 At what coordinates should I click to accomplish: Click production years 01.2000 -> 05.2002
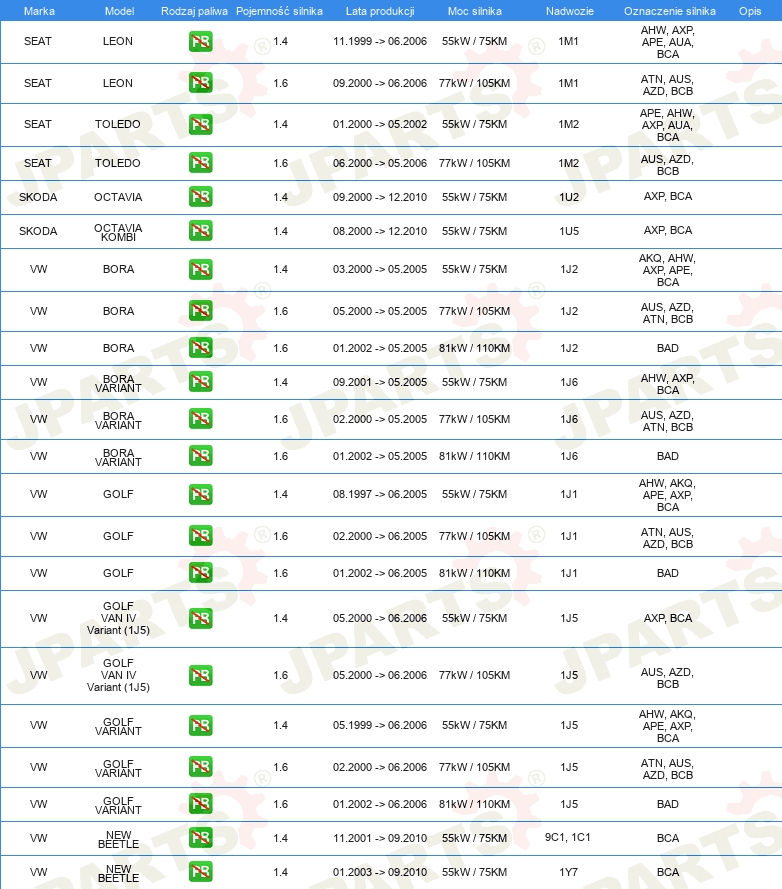(380, 124)
